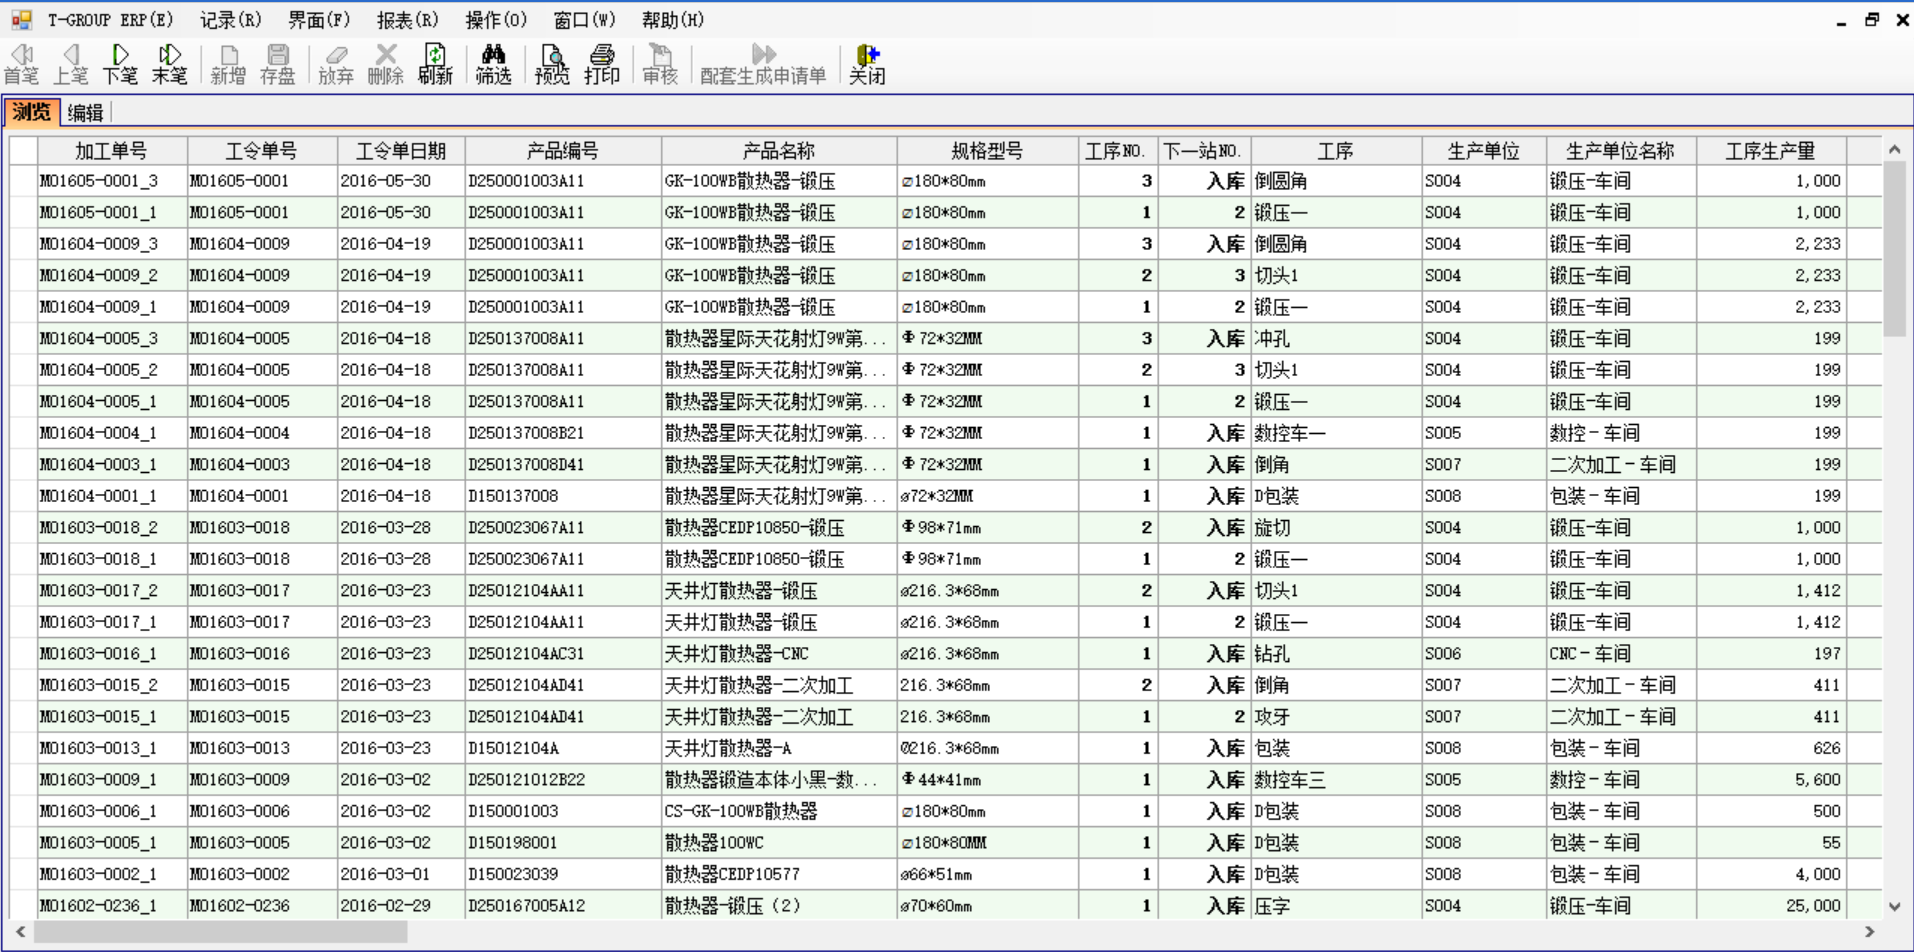Go to first record with 首笔 icon
This screenshot has width=1914, height=952.
[21, 64]
